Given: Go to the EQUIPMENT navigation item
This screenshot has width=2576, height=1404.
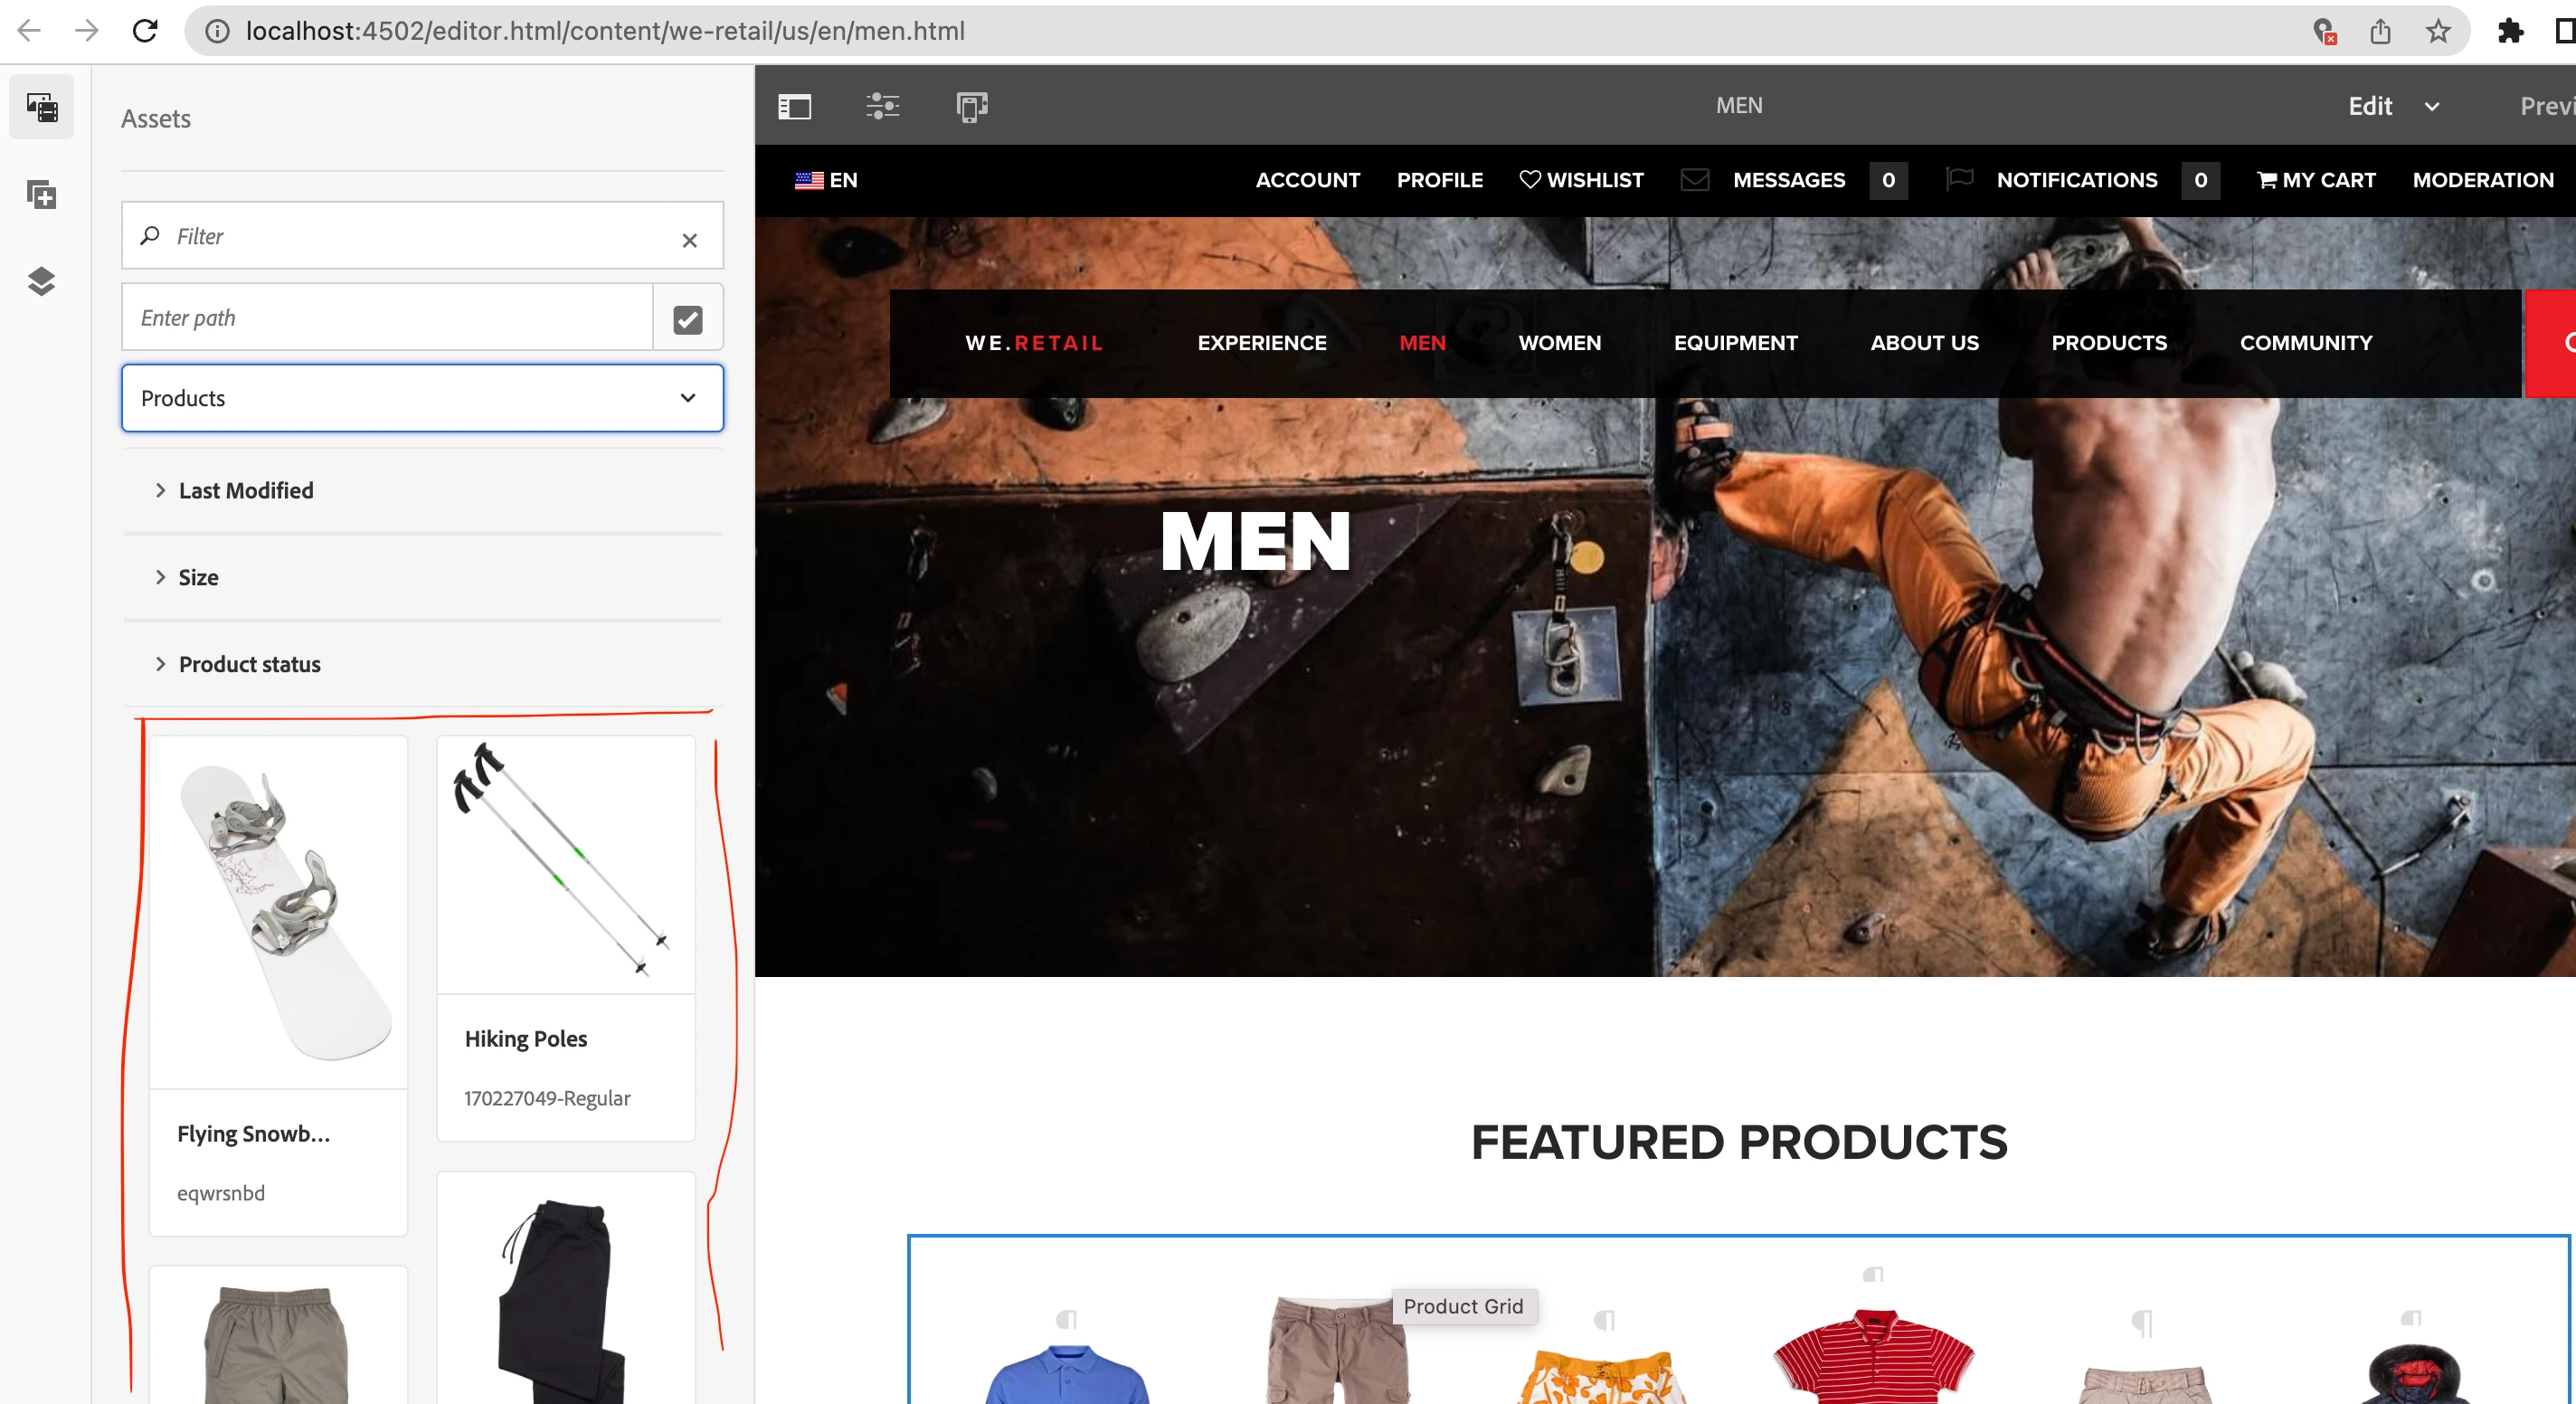Looking at the screenshot, I should tap(1735, 343).
